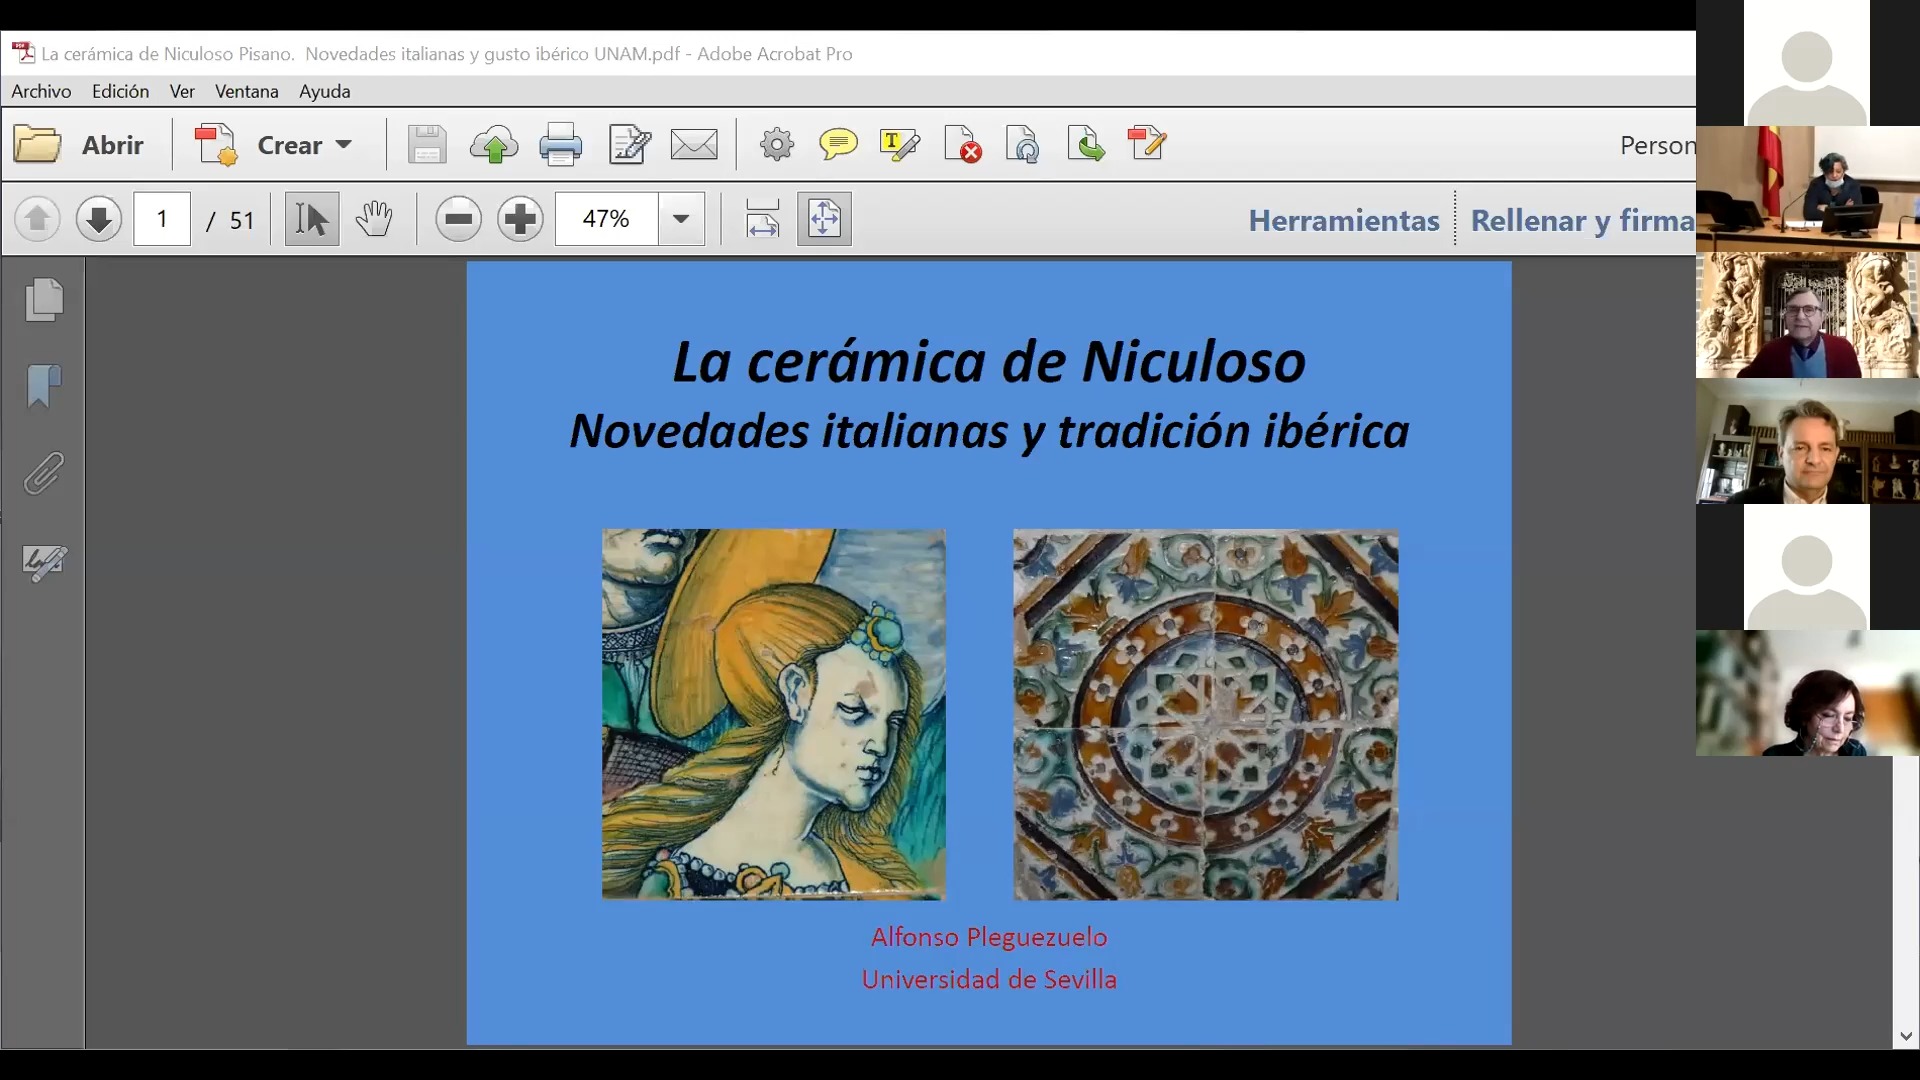Open settings with the gear icon
Screen dimensions: 1920x1080
(777, 145)
